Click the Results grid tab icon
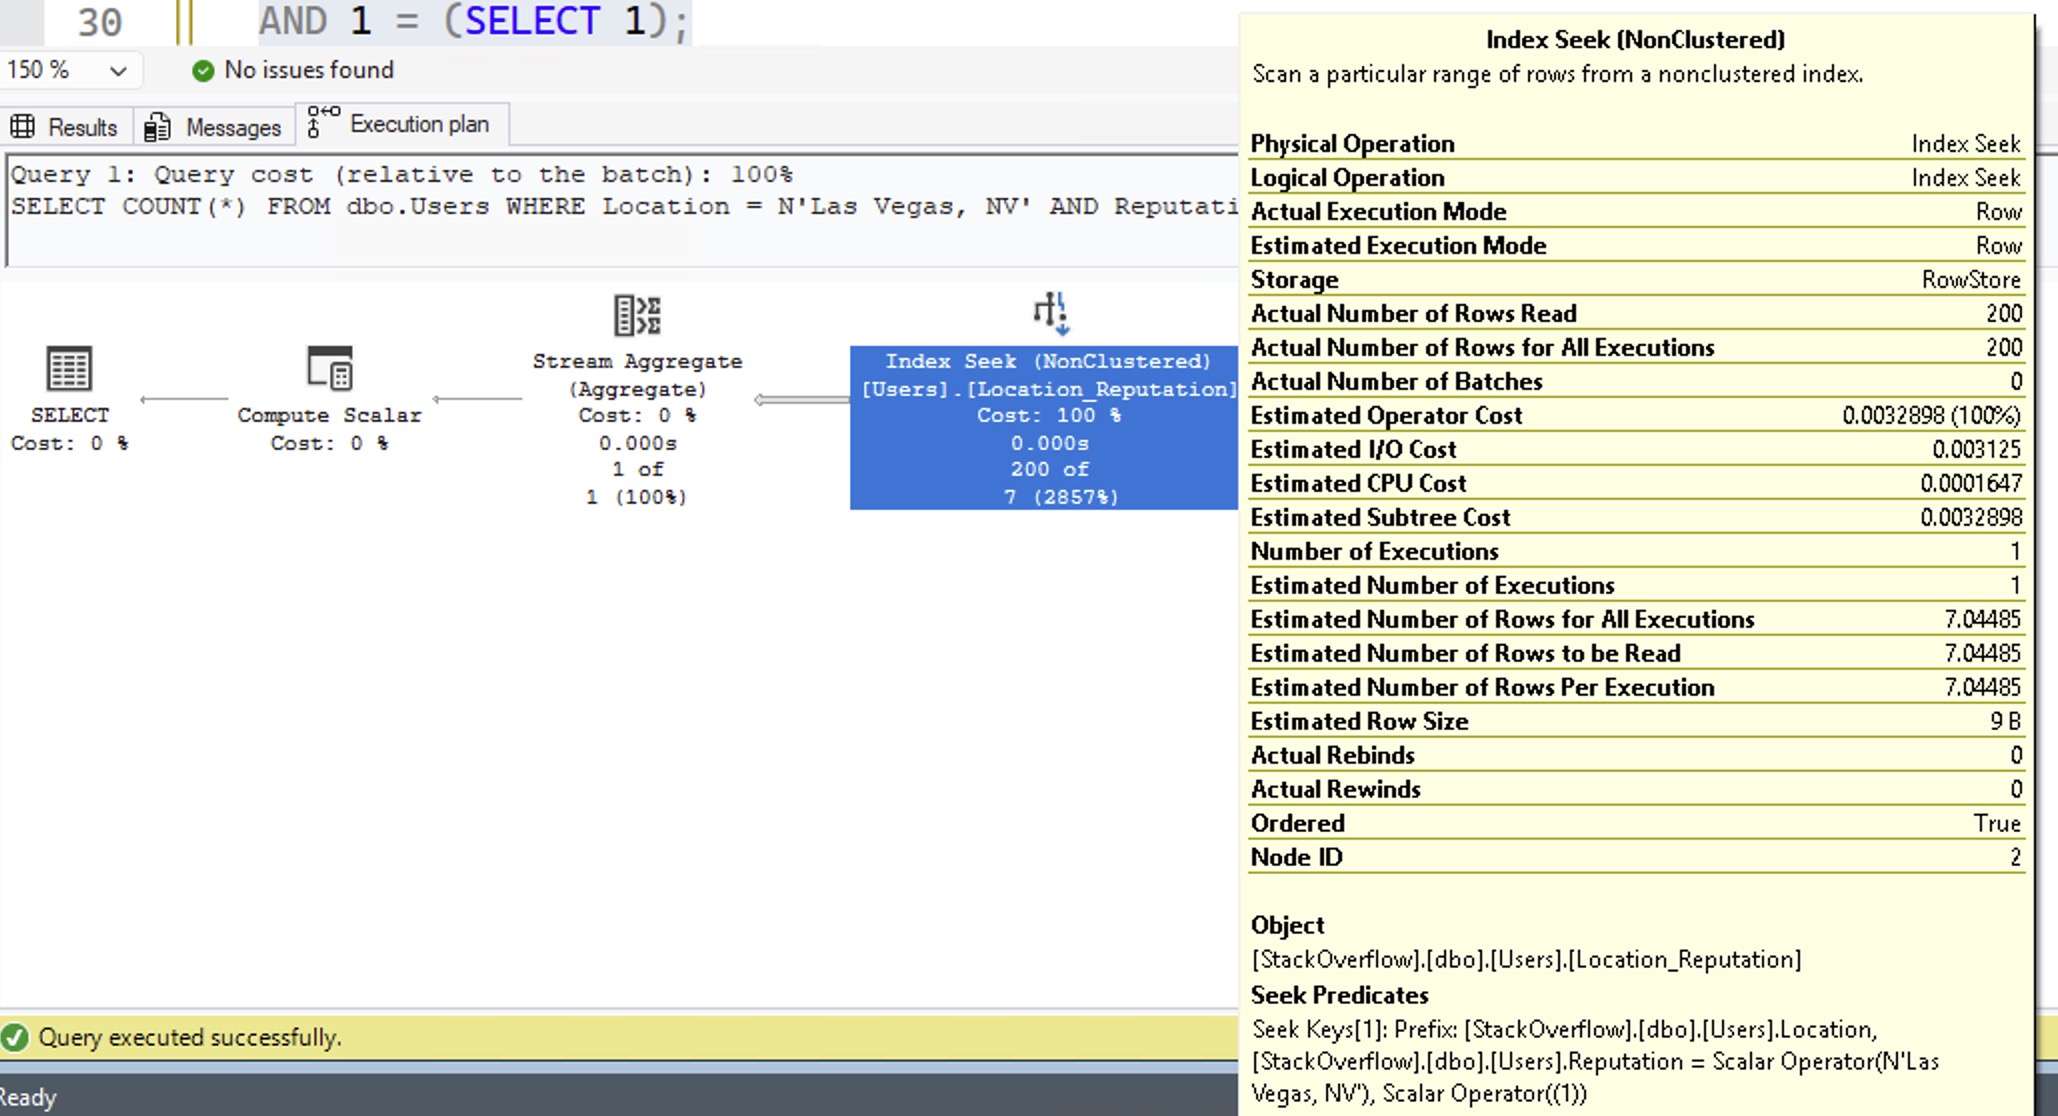This screenshot has height=1116, width=2058. pyautogui.click(x=23, y=127)
